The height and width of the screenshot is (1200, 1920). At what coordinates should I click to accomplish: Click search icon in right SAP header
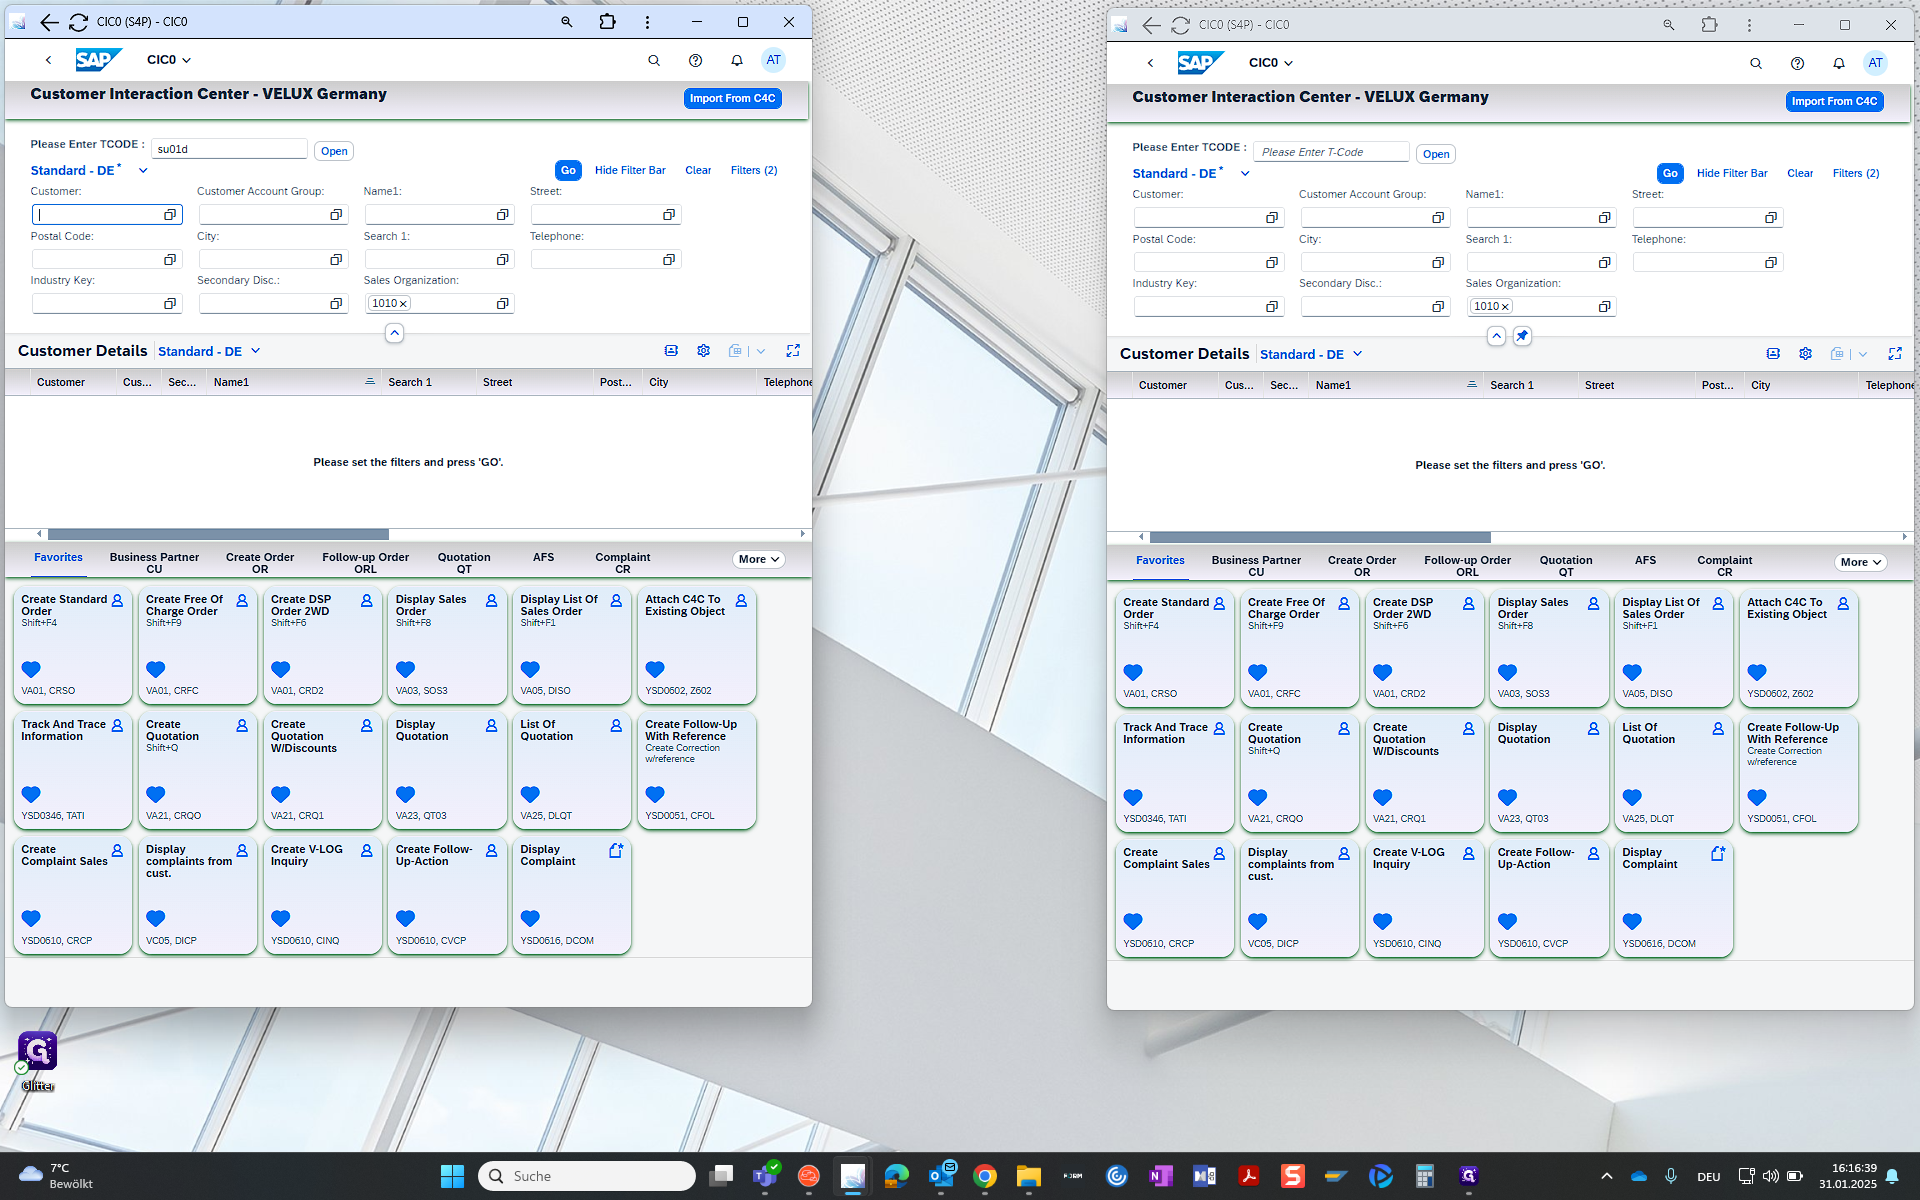point(1756,63)
